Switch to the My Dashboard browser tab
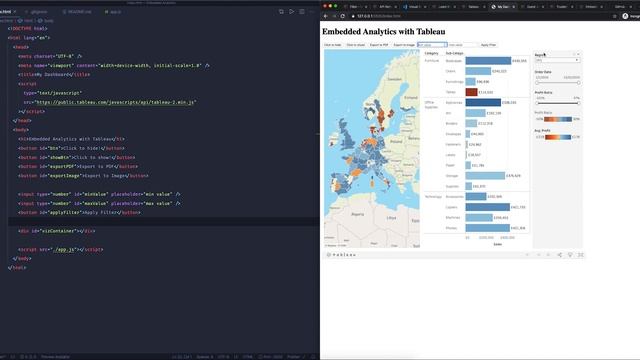The width and height of the screenshot is (640, 360). (x=503, y=7)
